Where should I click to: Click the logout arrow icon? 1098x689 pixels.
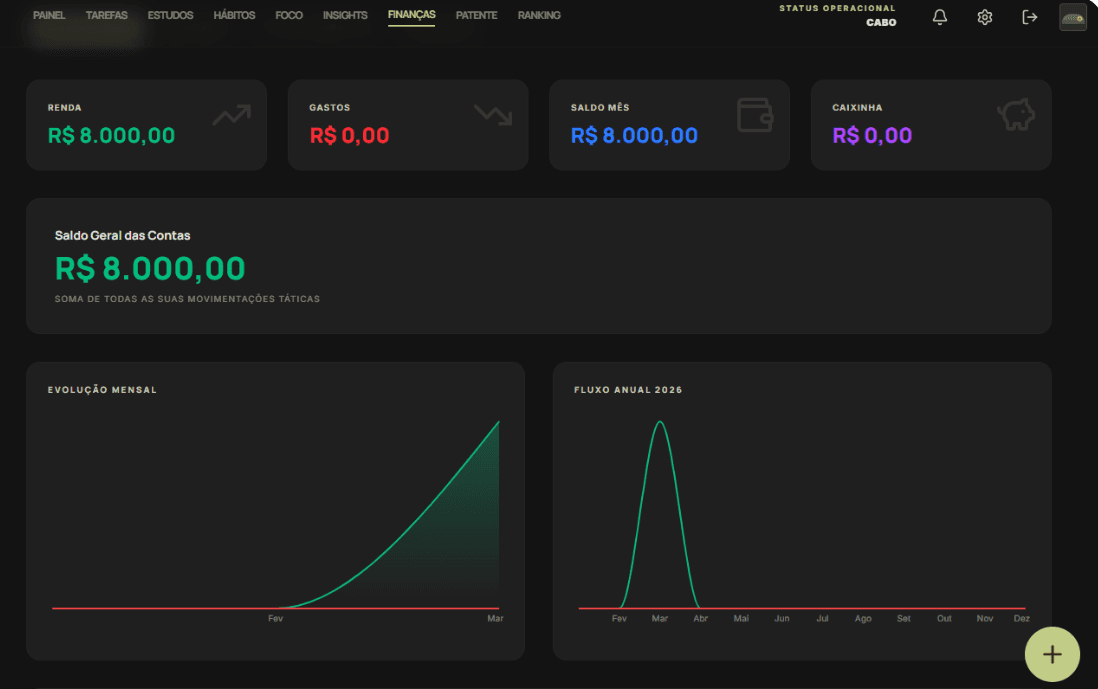[1030, 17]
